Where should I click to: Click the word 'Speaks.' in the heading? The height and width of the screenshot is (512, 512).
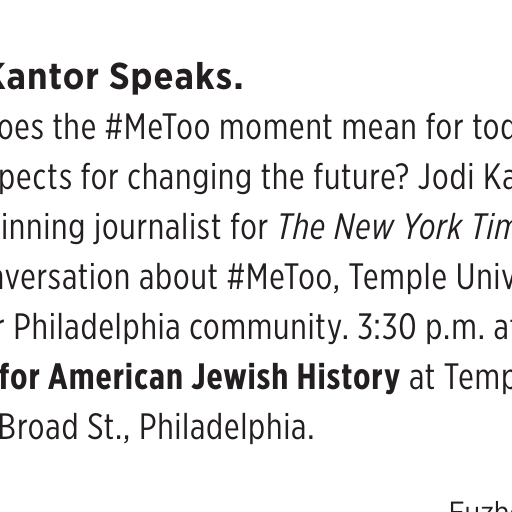tap(176, 78)
